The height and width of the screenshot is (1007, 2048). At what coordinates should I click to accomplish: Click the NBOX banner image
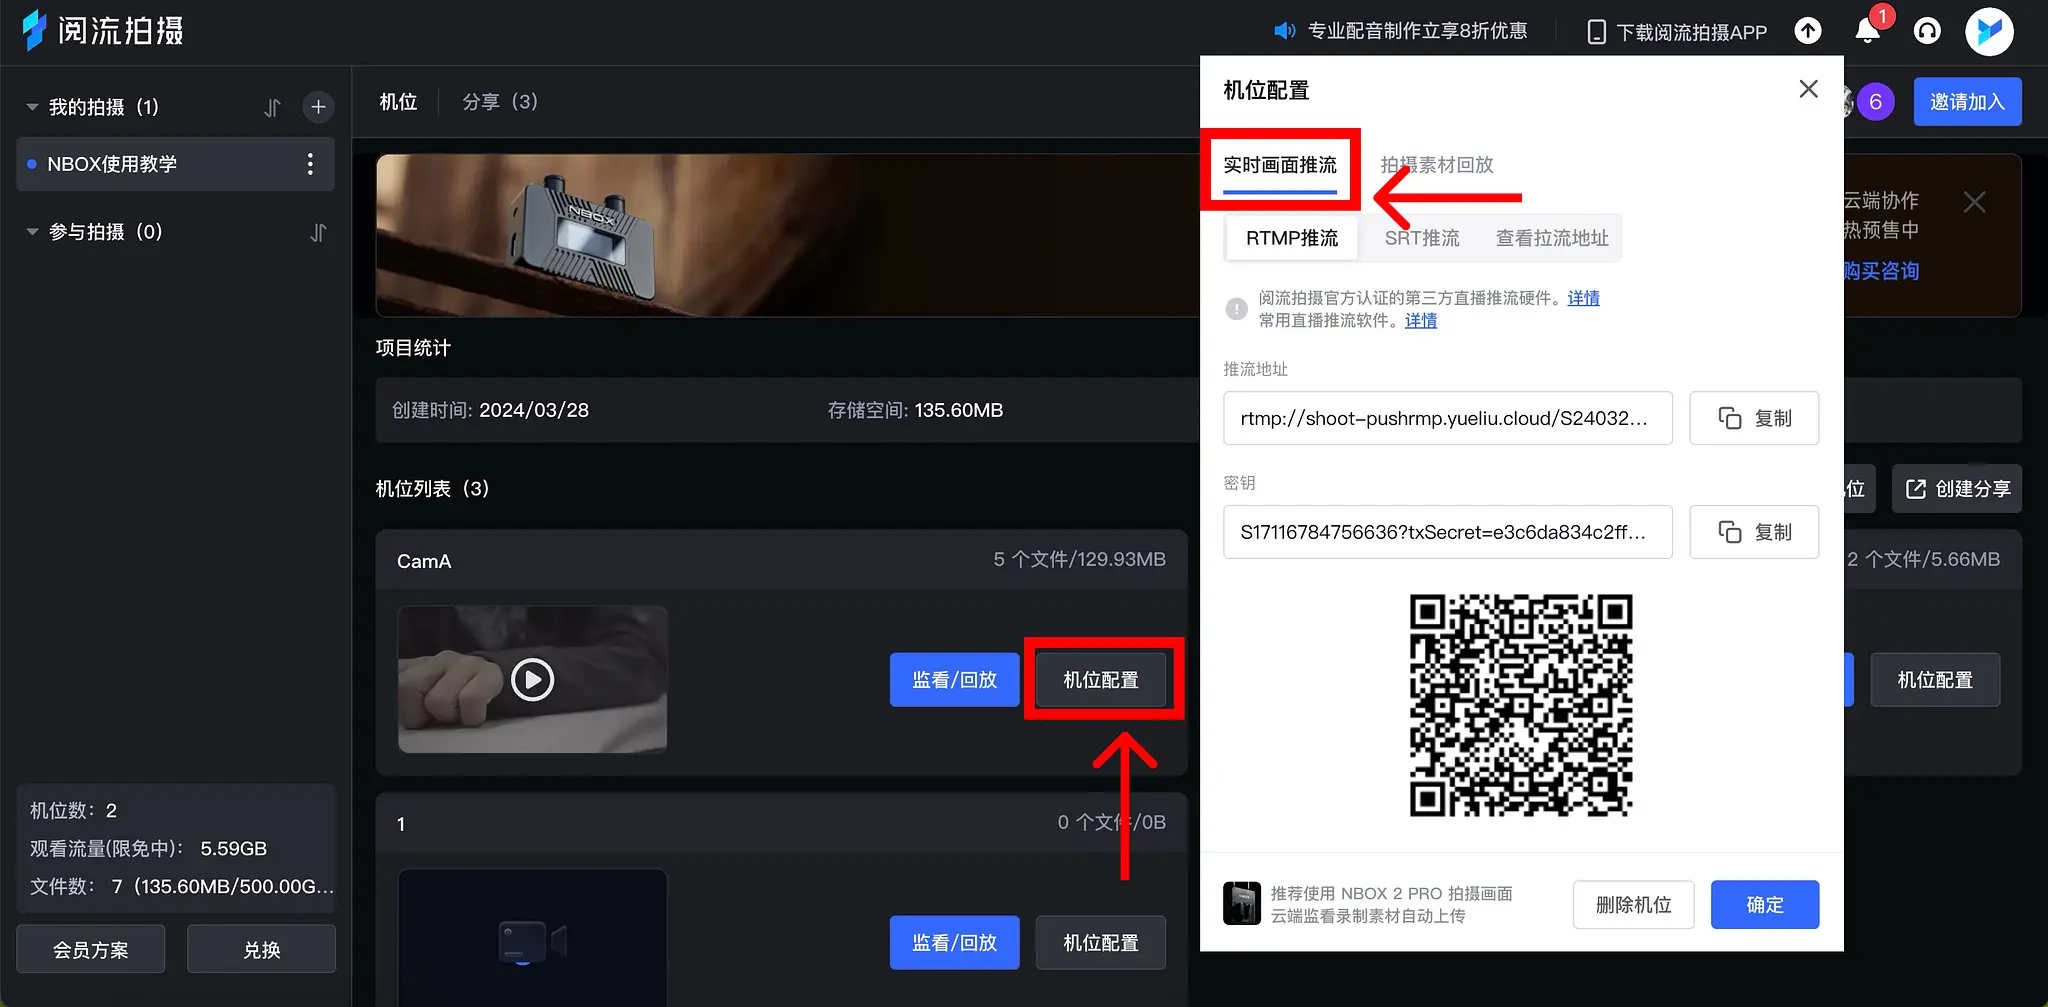787,235
